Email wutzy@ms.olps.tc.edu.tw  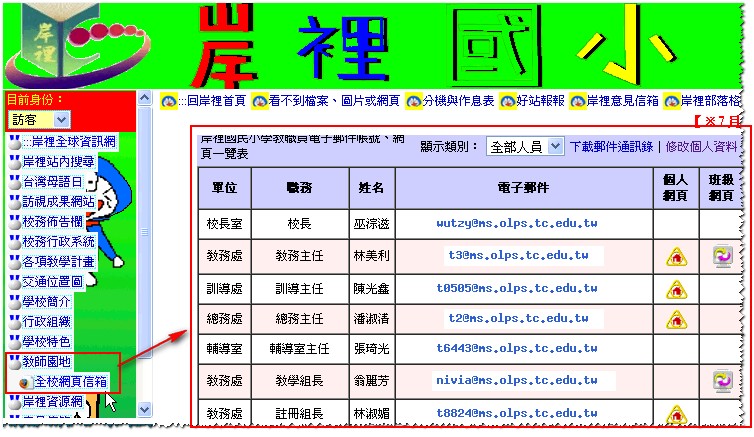click(x=517, y=224)
